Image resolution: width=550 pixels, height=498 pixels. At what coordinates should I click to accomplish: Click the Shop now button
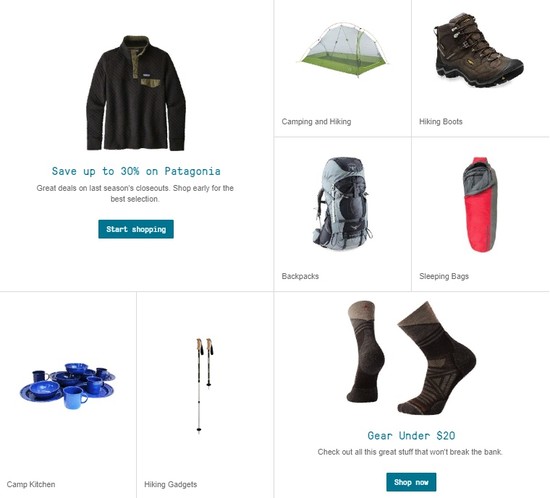[411, 482]
